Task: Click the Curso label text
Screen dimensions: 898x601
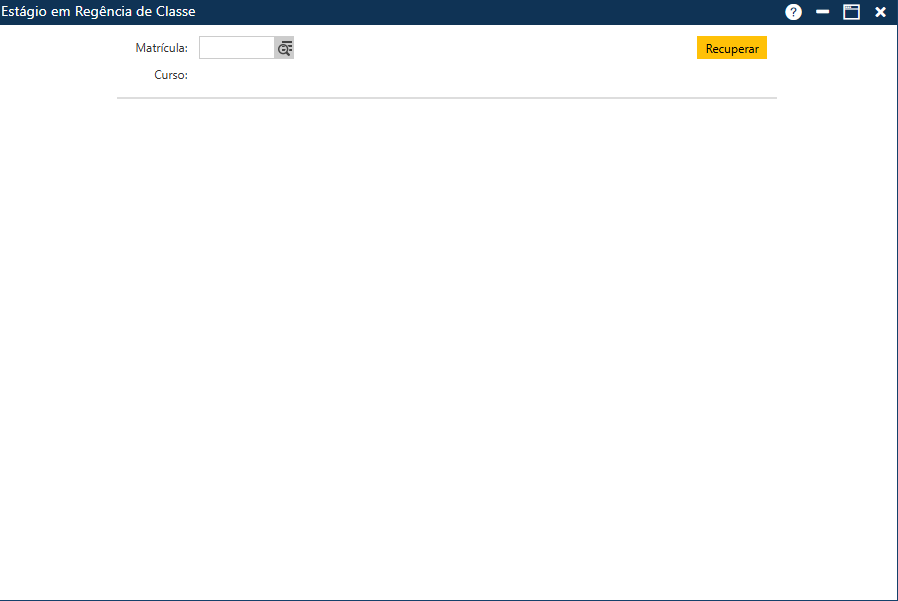Action: [170, 75]
